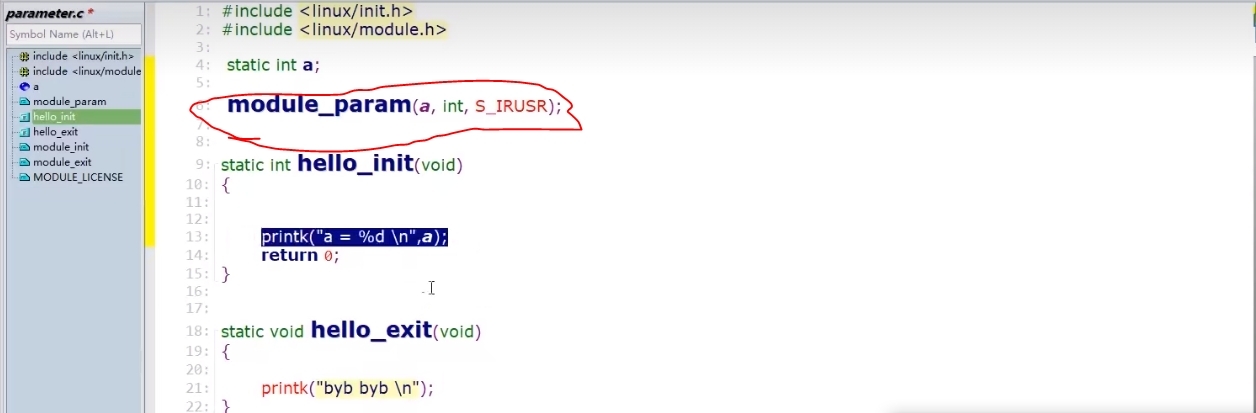Click printk("byb byb \n") line in editor
Viewport: 1256px width, 413px height.
coord(348,388)
